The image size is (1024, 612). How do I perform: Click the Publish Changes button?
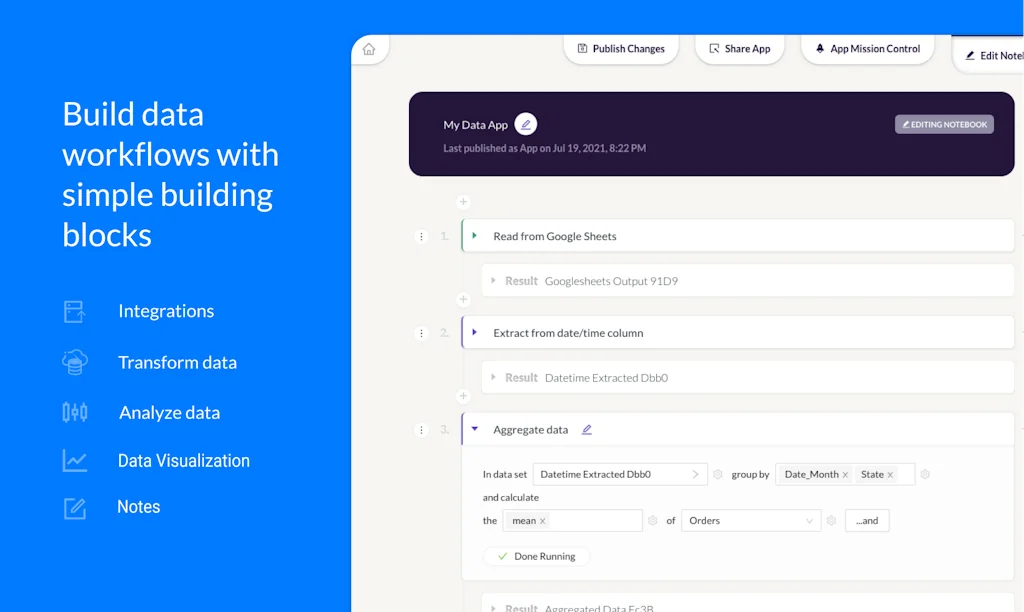621,48
